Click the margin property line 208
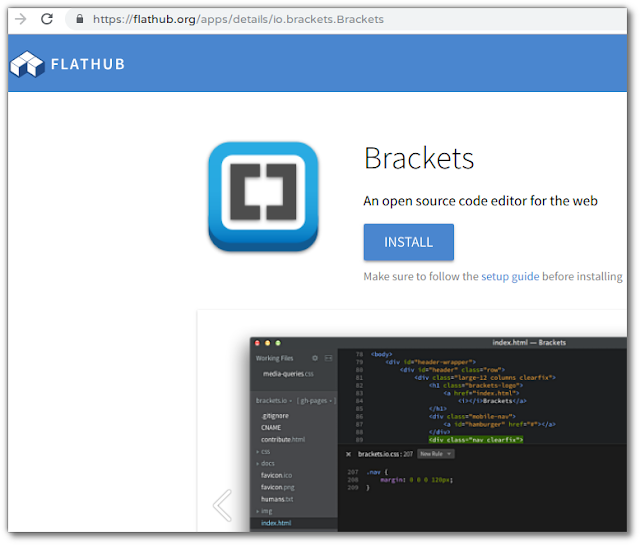The height and width of the screenshot is (545, 640). tap(416, 480)
